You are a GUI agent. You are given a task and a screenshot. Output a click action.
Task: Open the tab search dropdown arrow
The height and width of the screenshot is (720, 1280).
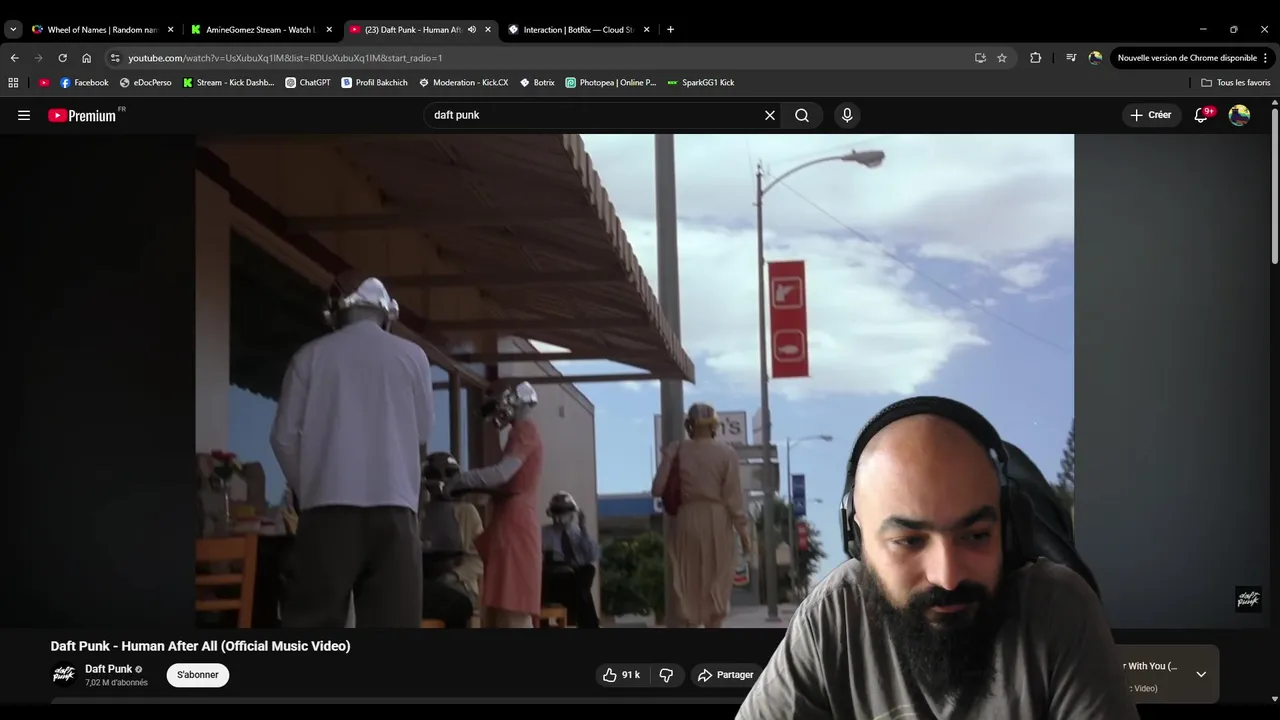coord(13,30)
